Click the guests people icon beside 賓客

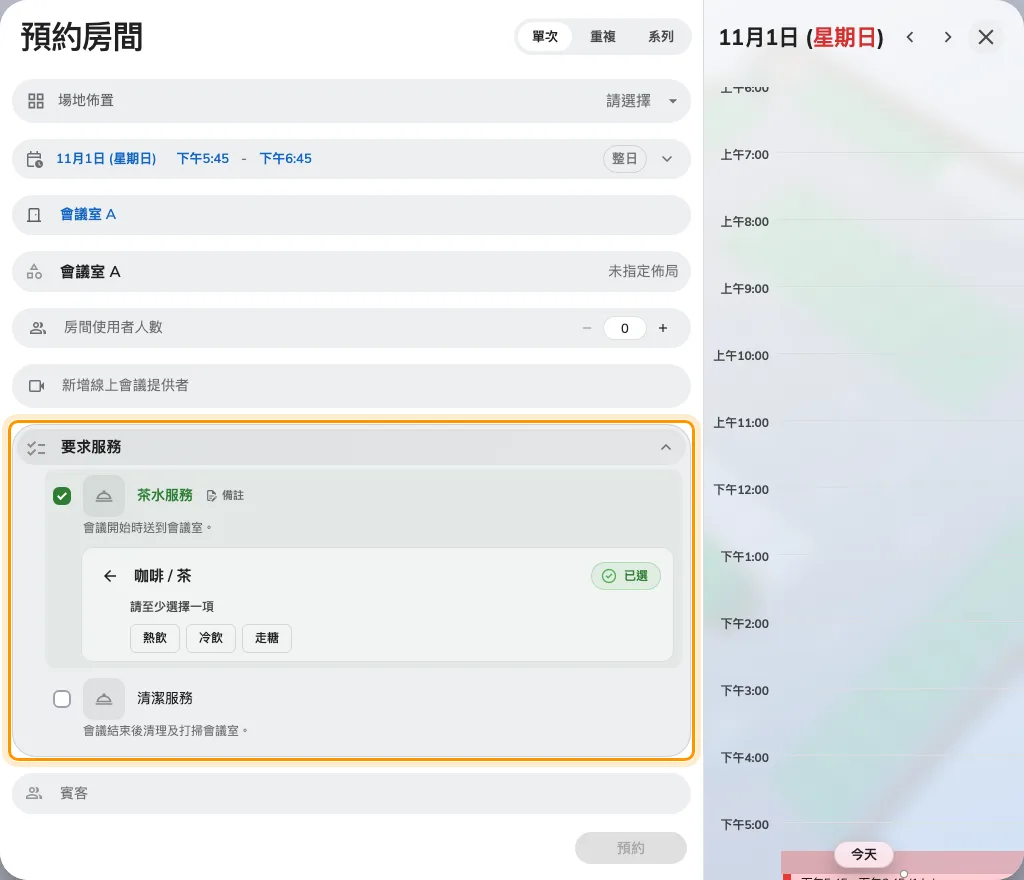[x=34, y=793]
